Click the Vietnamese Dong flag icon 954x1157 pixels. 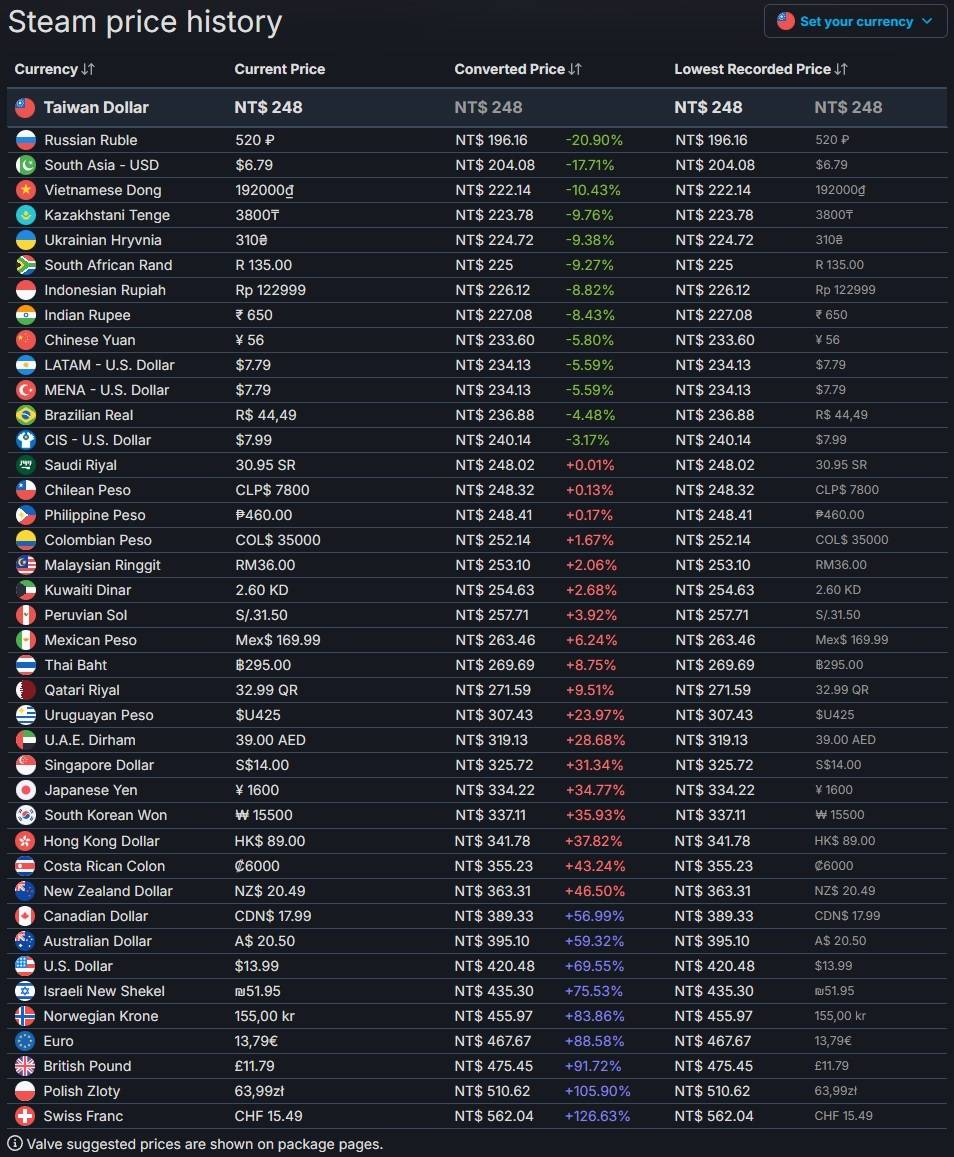tap(26, 190)
